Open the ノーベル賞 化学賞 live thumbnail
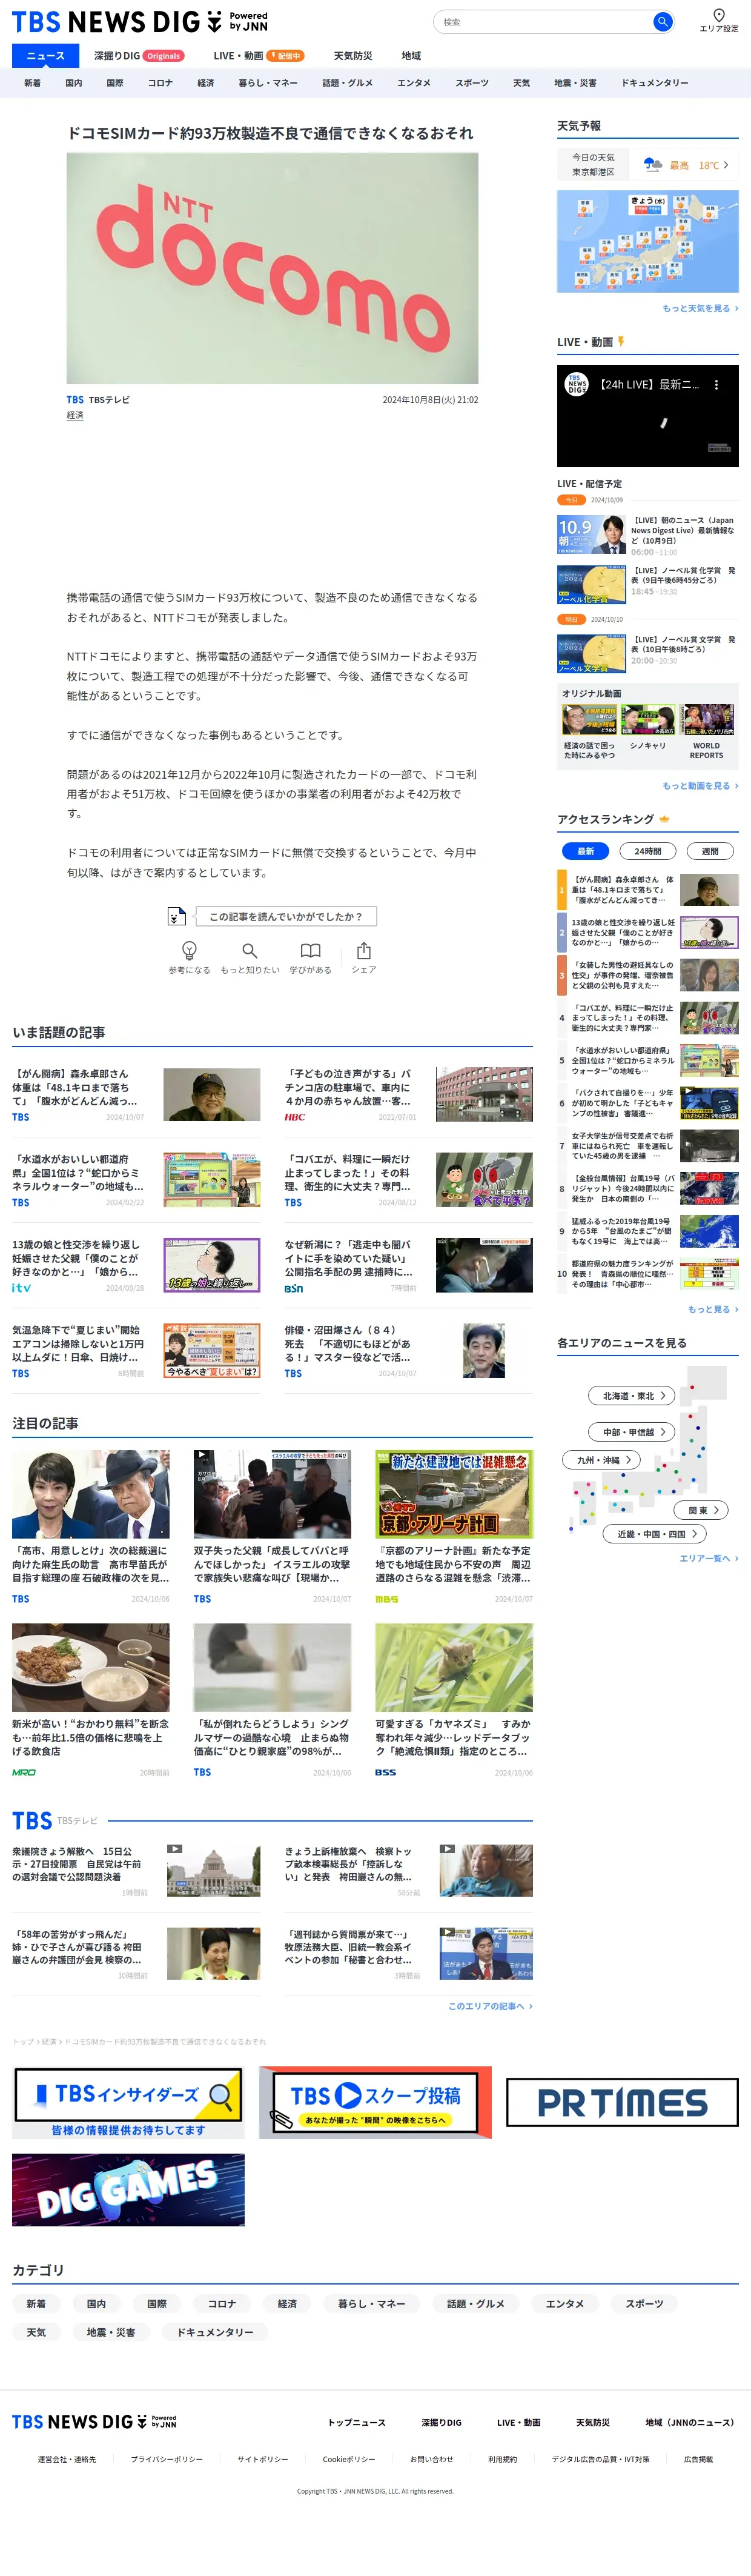 point(591,585)
